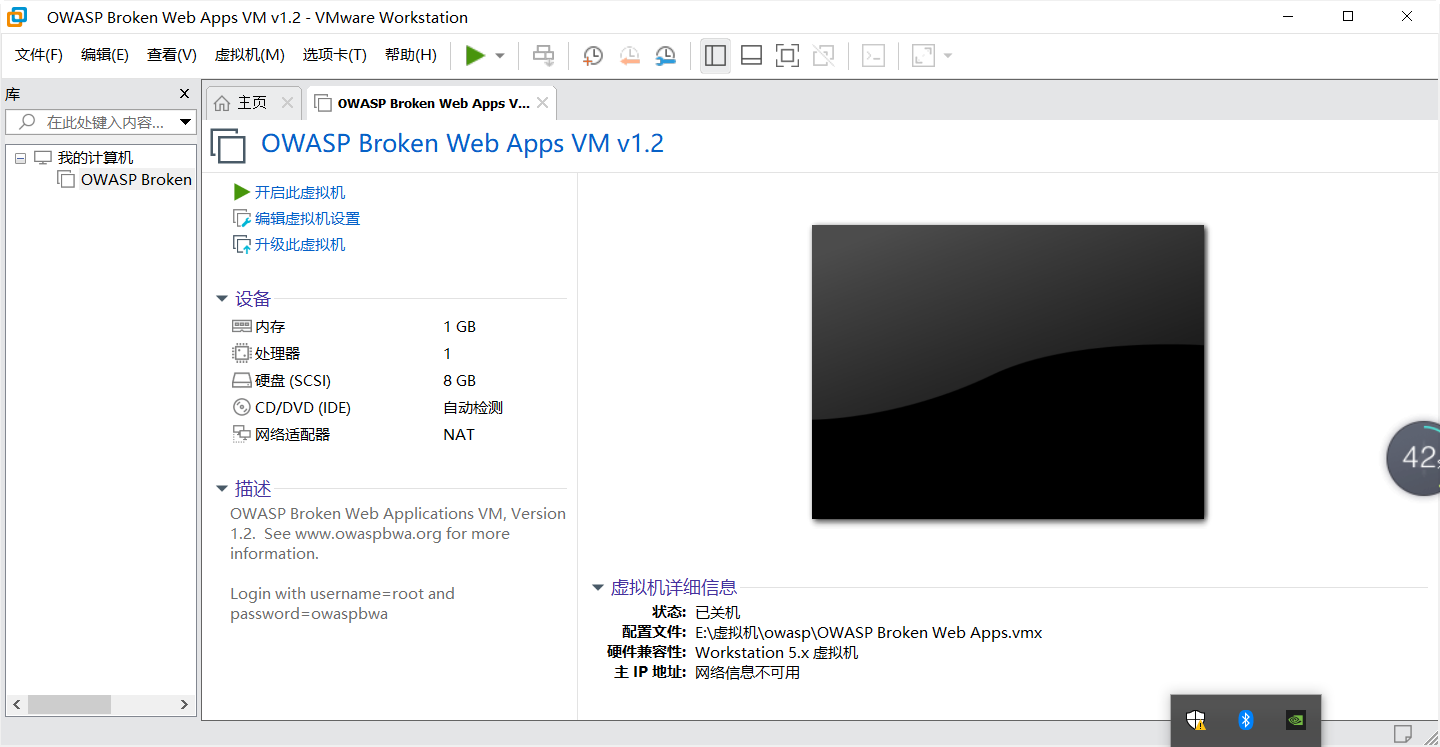The height and width of the screenshot is (747, 1440).
Task: Click the 硬盘 (SCSI) device row
Action: [398, 381]
